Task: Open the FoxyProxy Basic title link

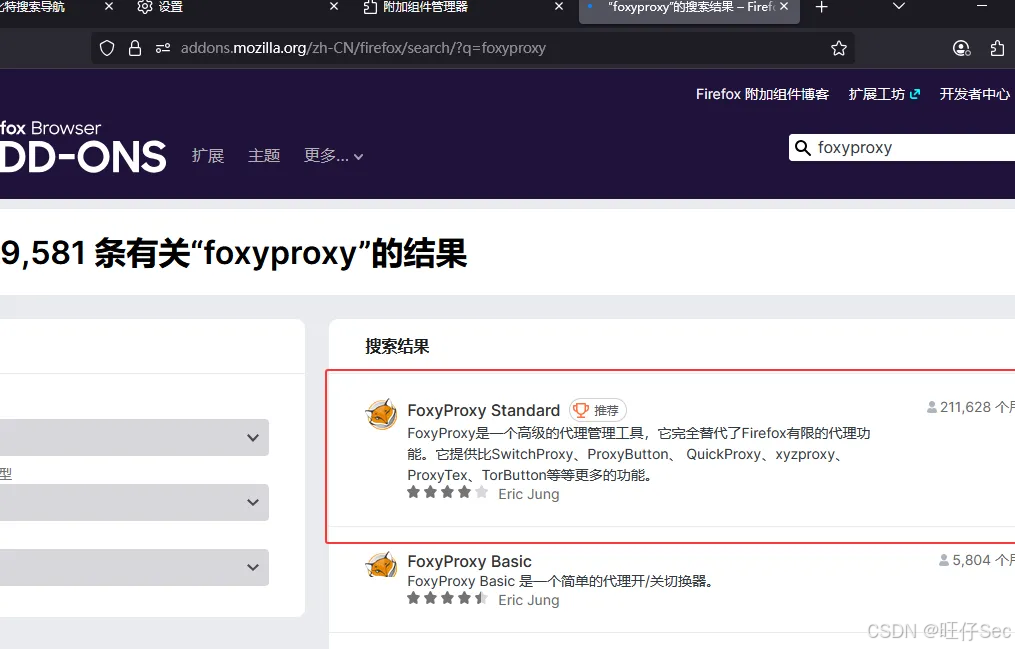Action: [469, 561]
